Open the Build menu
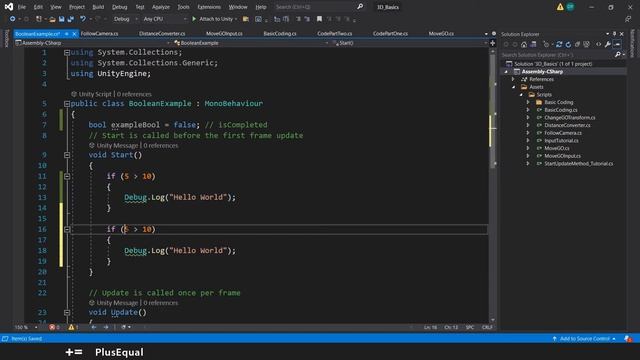This screenshot has height=360, width=640. (x=98, y=7)
